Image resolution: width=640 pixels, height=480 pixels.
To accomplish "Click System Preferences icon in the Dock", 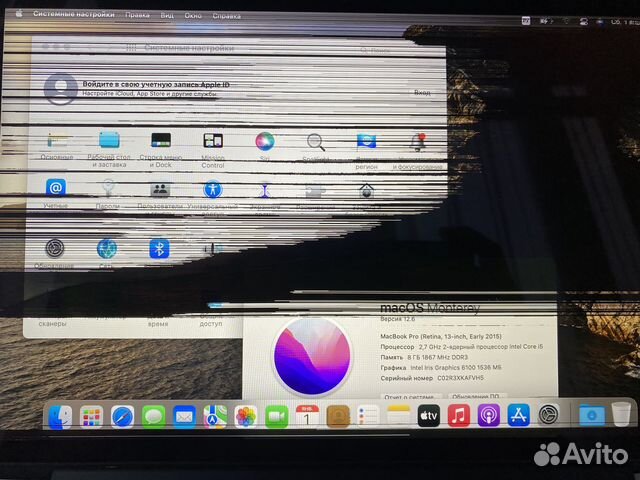I will (549, 415).
